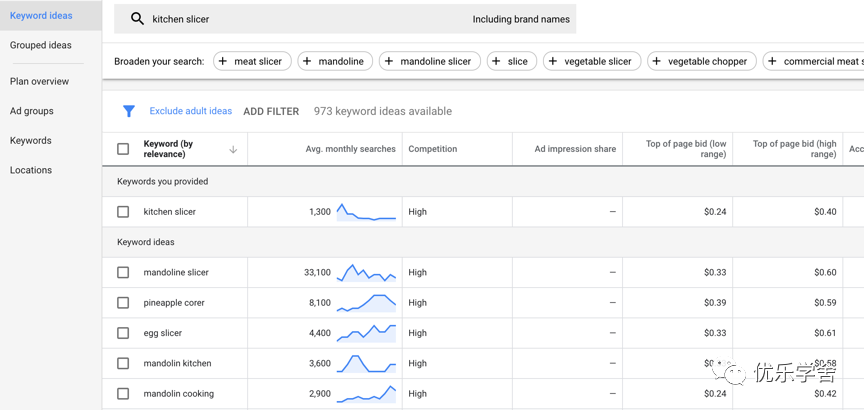The image size is (864, 410).
Task: Click the kitchen slicer search field
Action: [345, 19]
